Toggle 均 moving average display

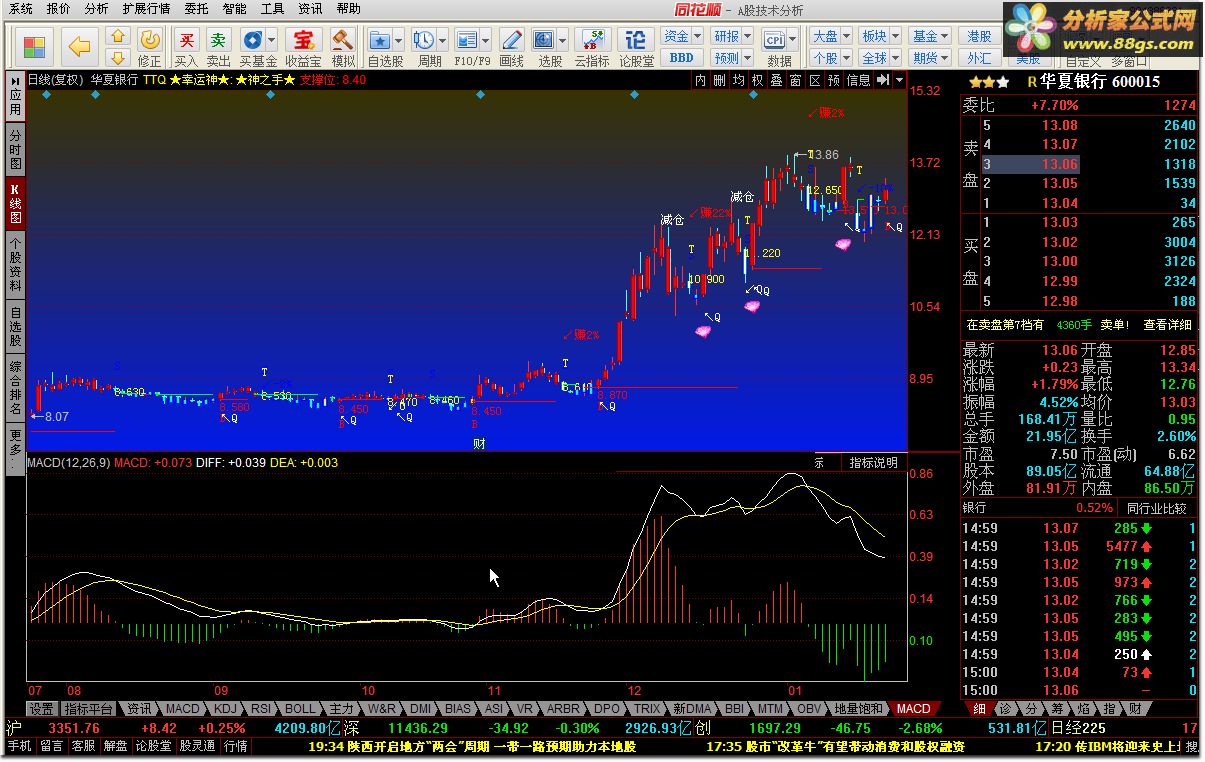[738, 80]
